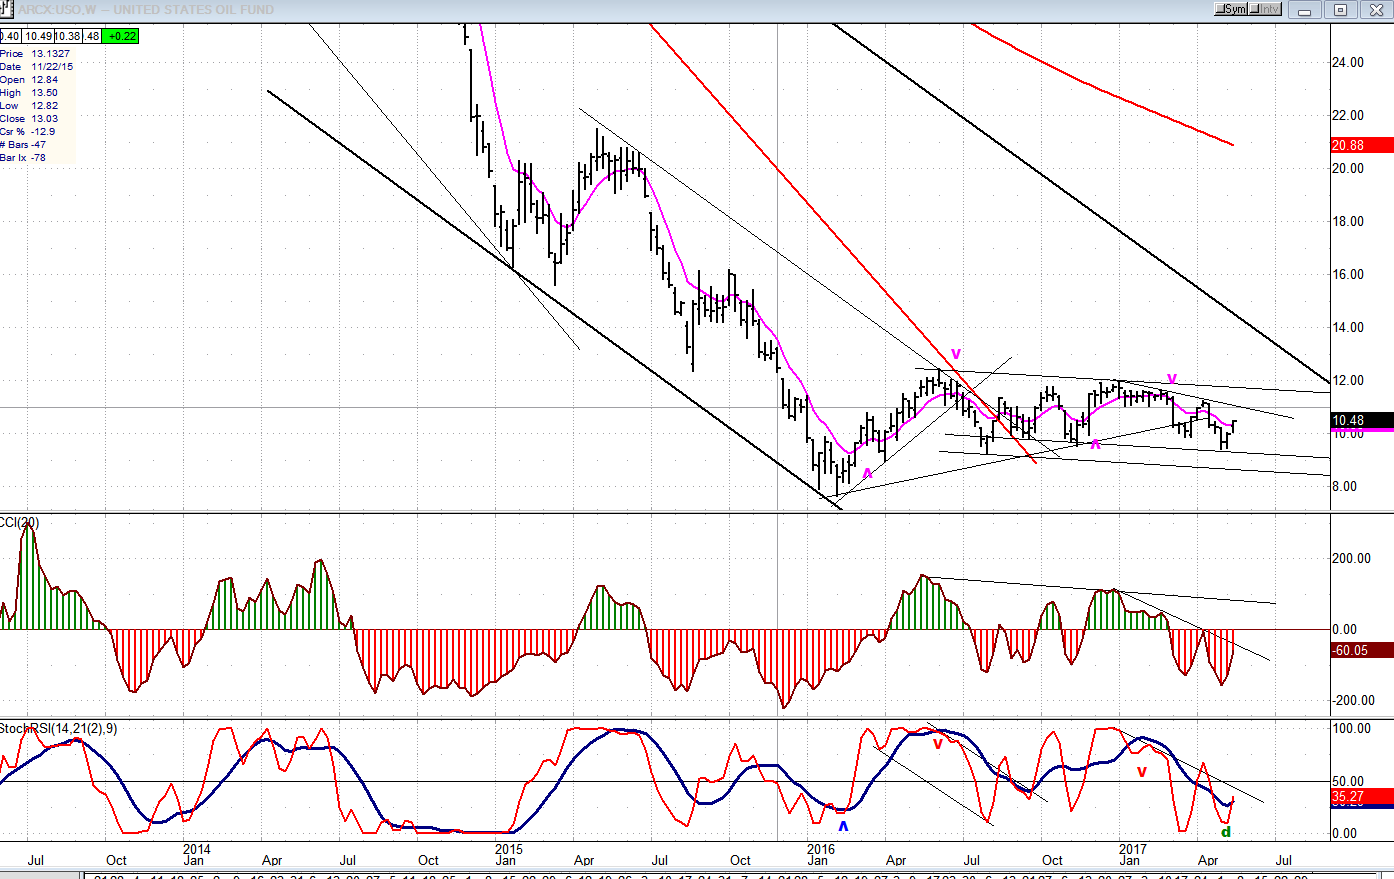The image size is (1394, 879).
Task: Click the green 'd' marker in StochRSI
Action: coord(1226,832)
